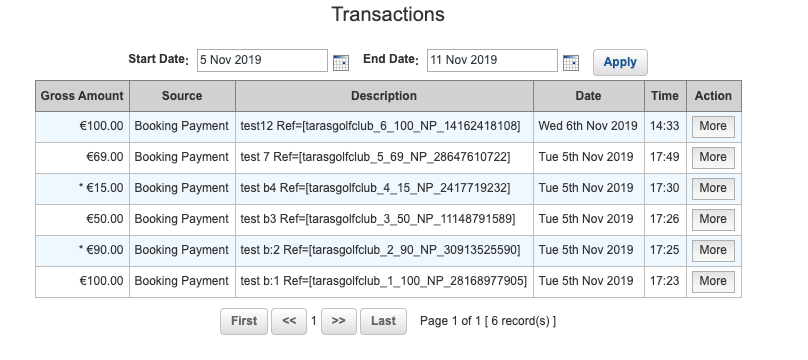Select the €50.00 amount cell

point(82,219)
